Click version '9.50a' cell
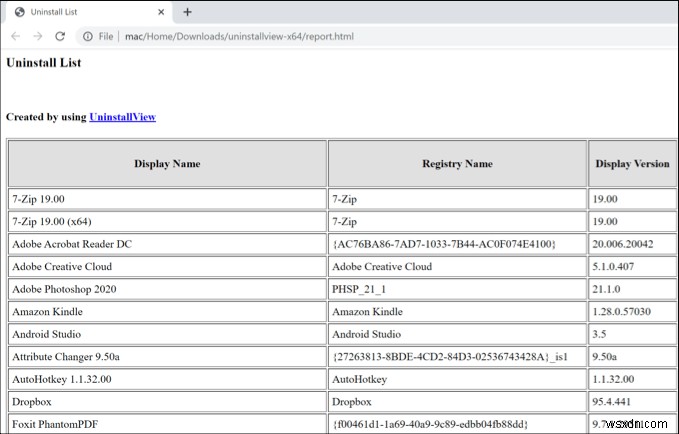Viewport: 679px width, 434px height. pyautogui.click(x=632, y=357)
